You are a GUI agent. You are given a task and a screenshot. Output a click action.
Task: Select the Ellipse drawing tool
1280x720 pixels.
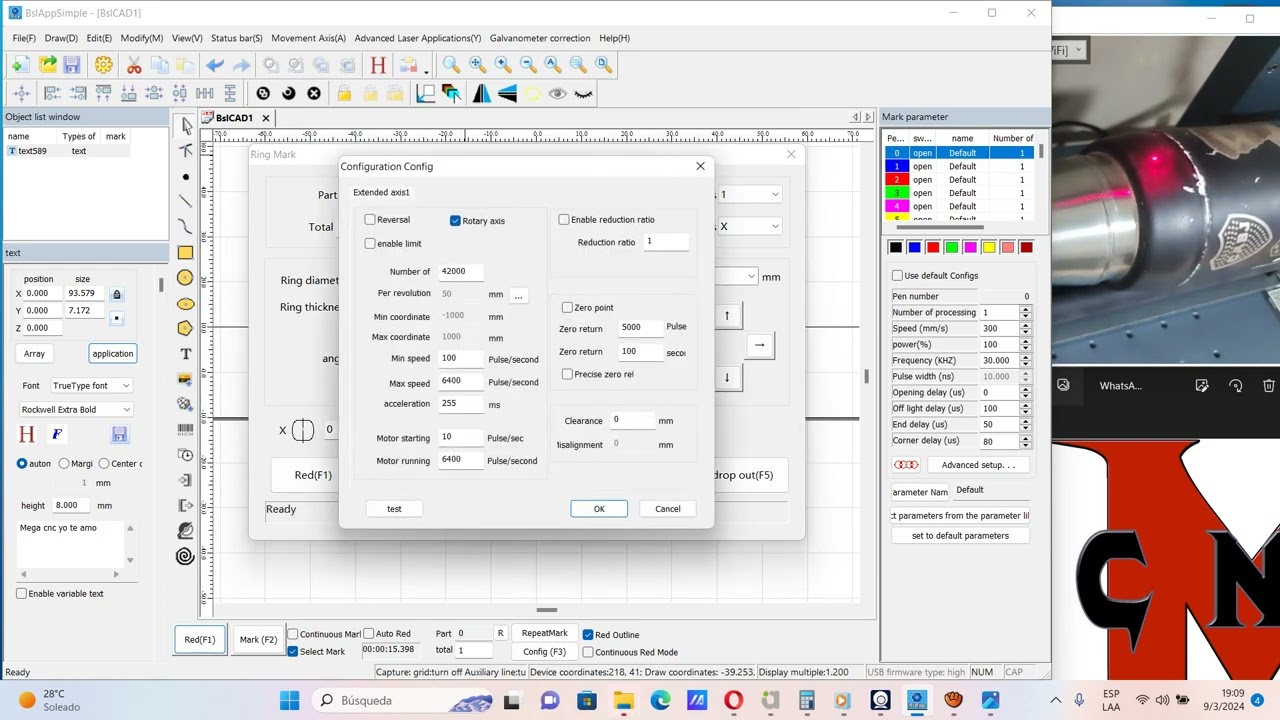185,303
